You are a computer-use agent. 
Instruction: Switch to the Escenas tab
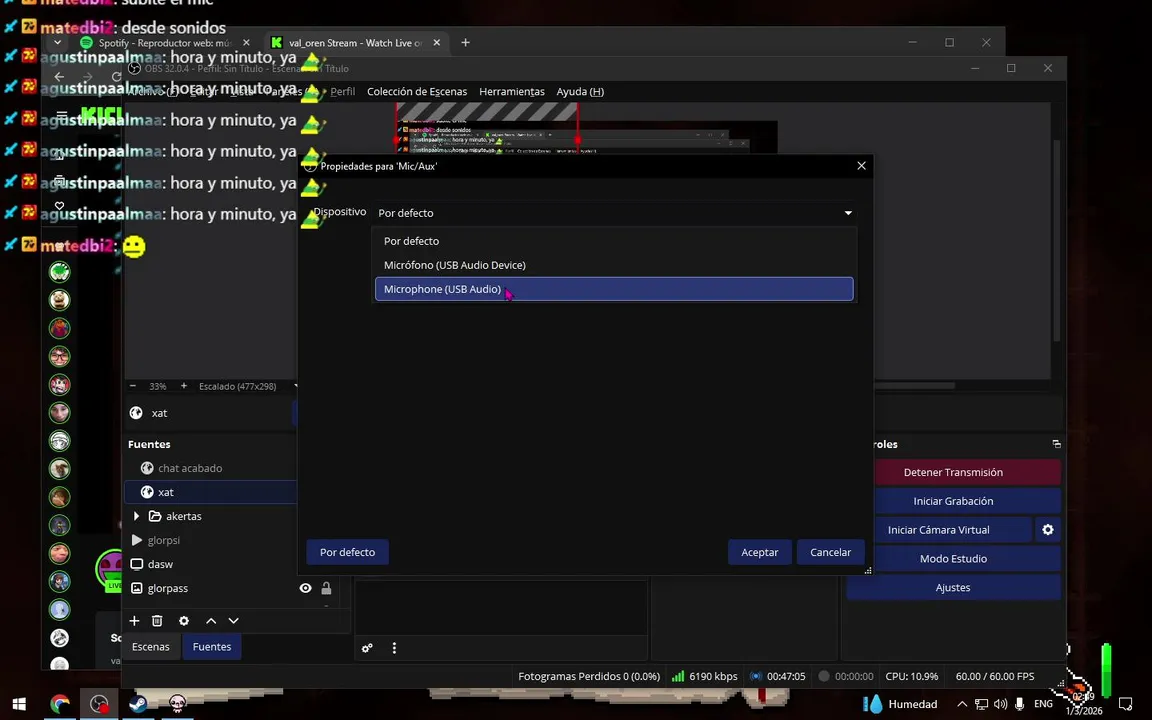pos(151,647)
